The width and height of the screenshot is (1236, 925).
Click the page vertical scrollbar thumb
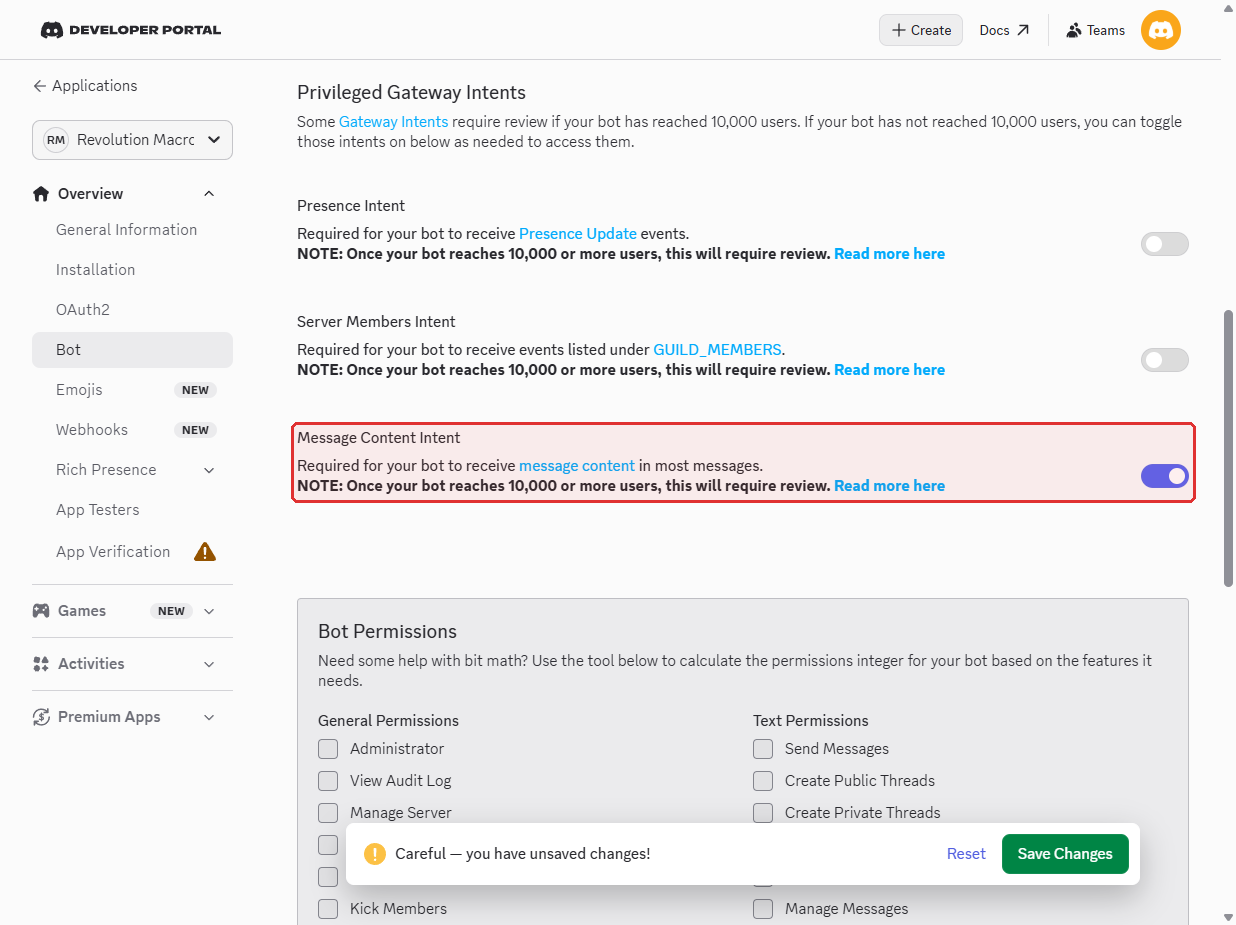(x=1229, y=448)
